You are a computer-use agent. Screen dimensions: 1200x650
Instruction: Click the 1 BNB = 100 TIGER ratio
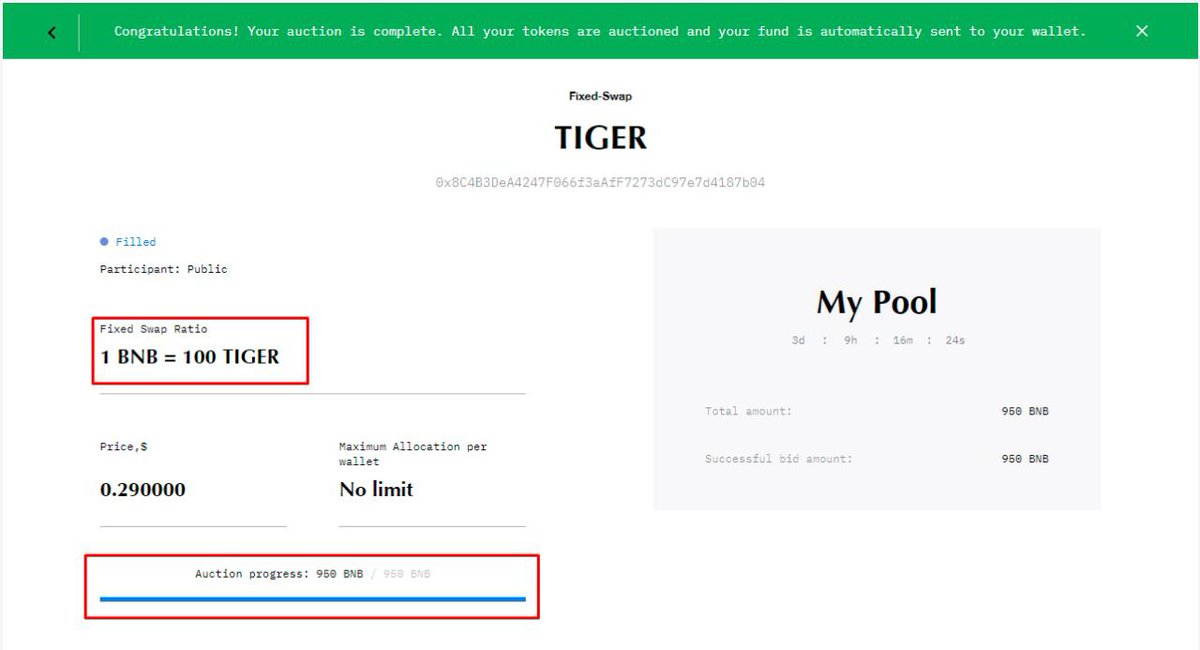(x=190, y=357)
